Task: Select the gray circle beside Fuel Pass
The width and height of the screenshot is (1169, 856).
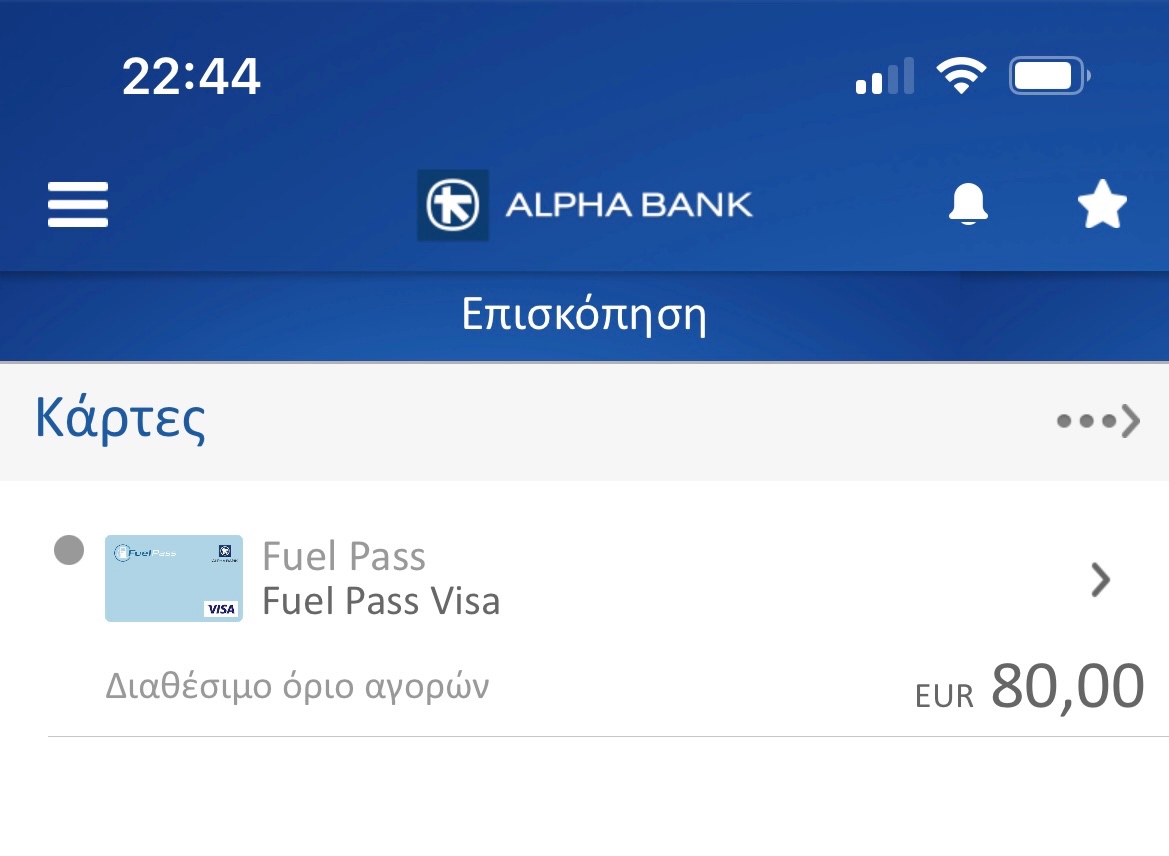Action: (x=69, y=550)
